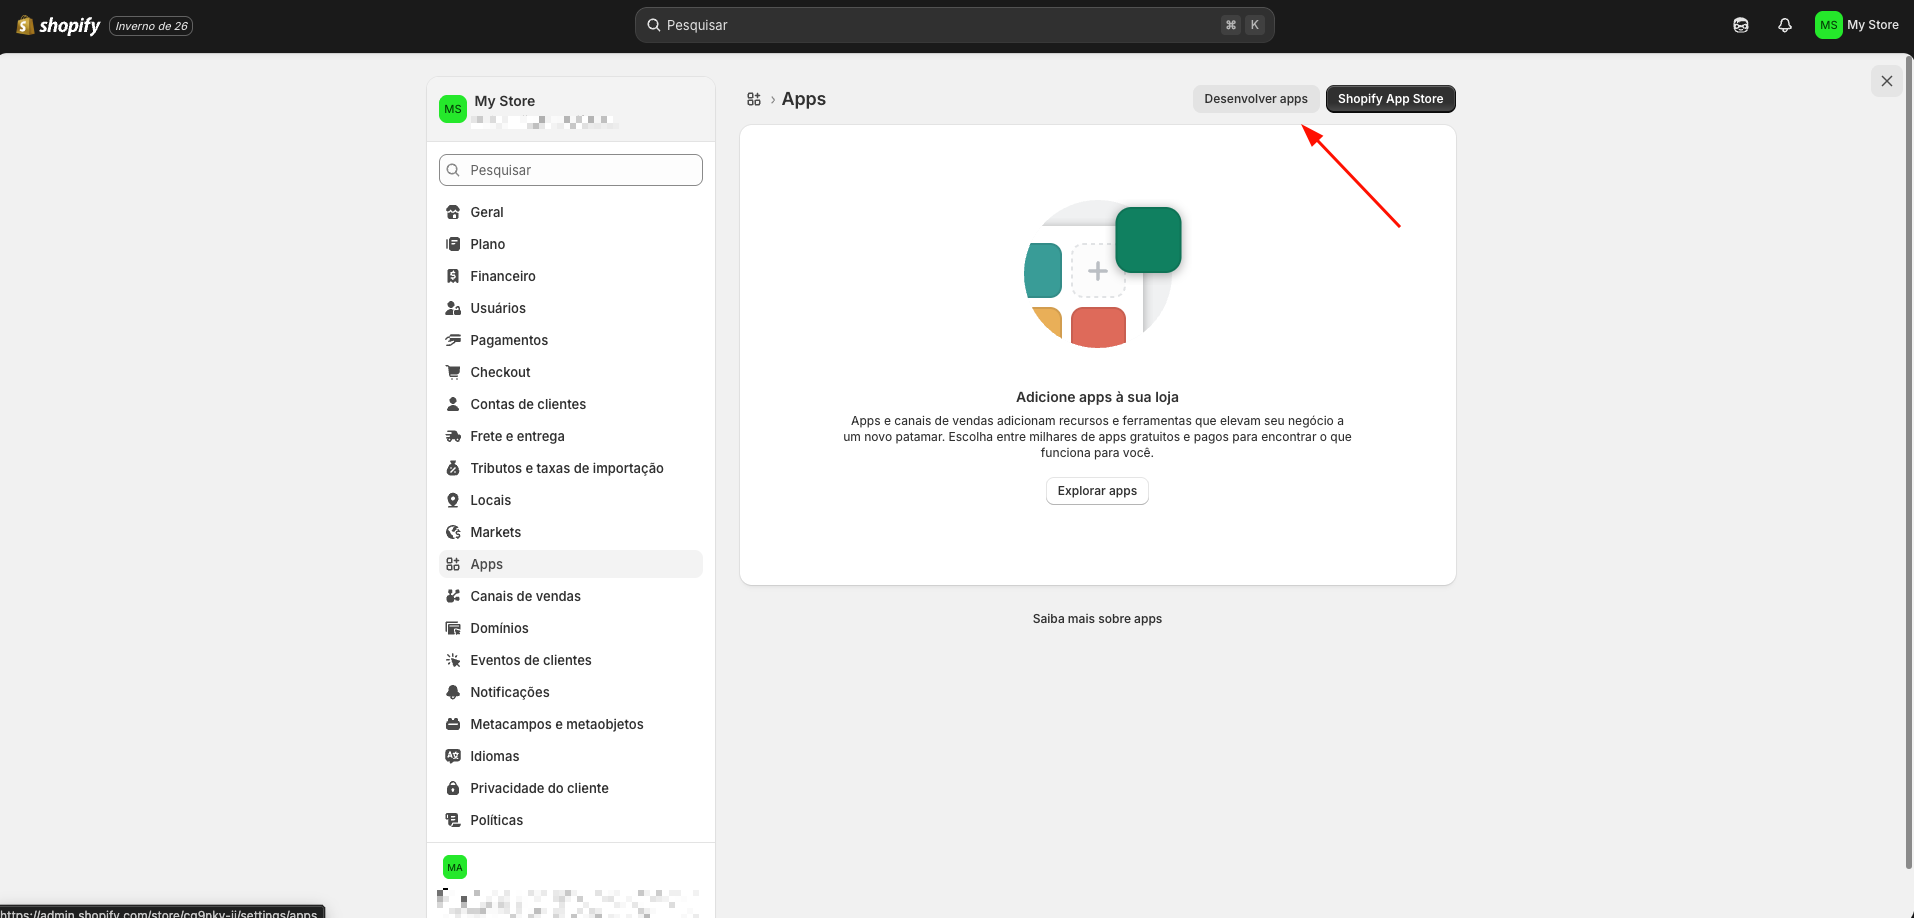Click the Eventos de clientes icon

[x=453, y=660]
